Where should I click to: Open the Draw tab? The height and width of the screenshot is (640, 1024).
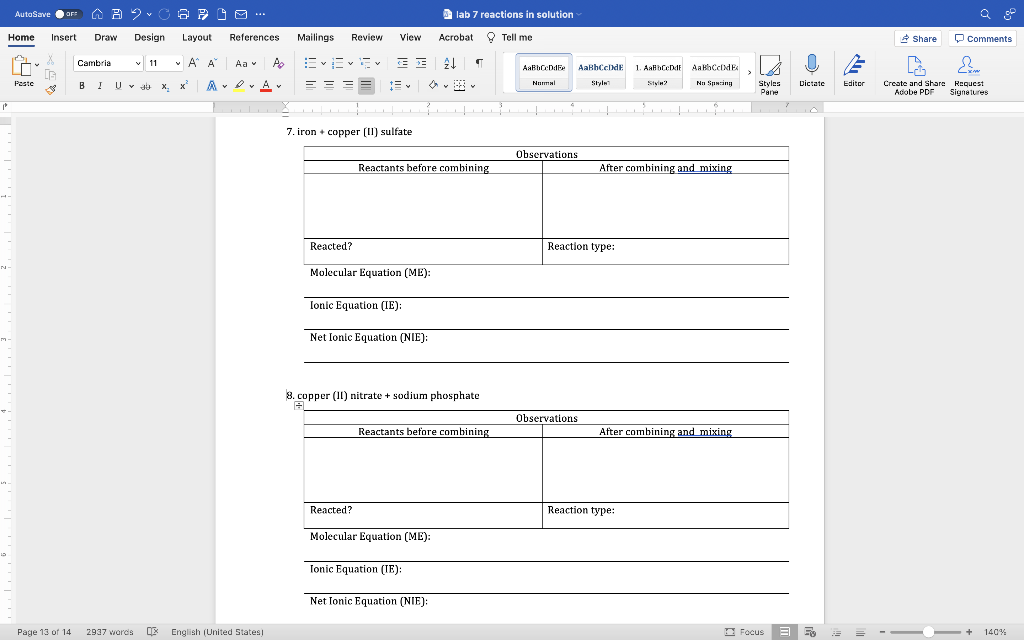(106, 37)
